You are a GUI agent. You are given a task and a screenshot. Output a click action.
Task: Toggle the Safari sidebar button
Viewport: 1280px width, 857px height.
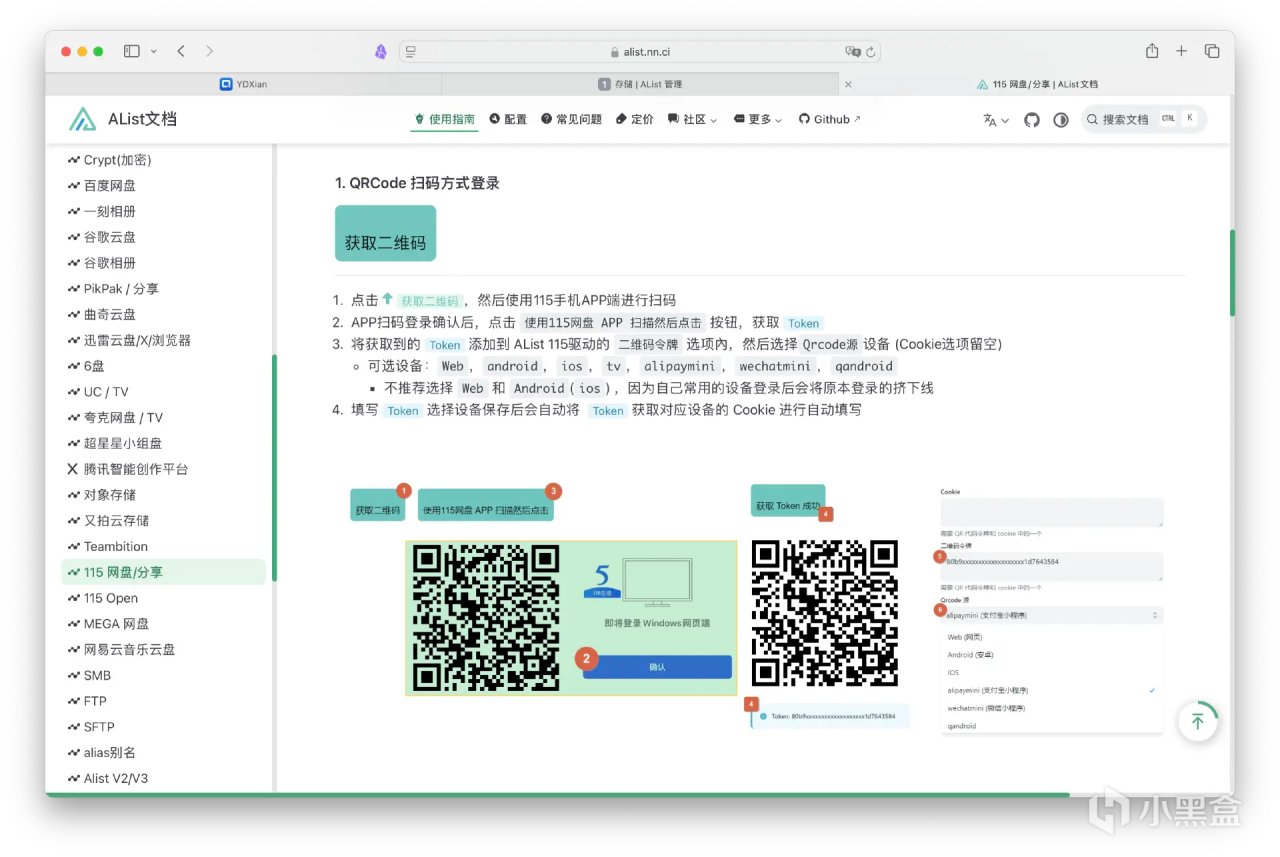131,51
